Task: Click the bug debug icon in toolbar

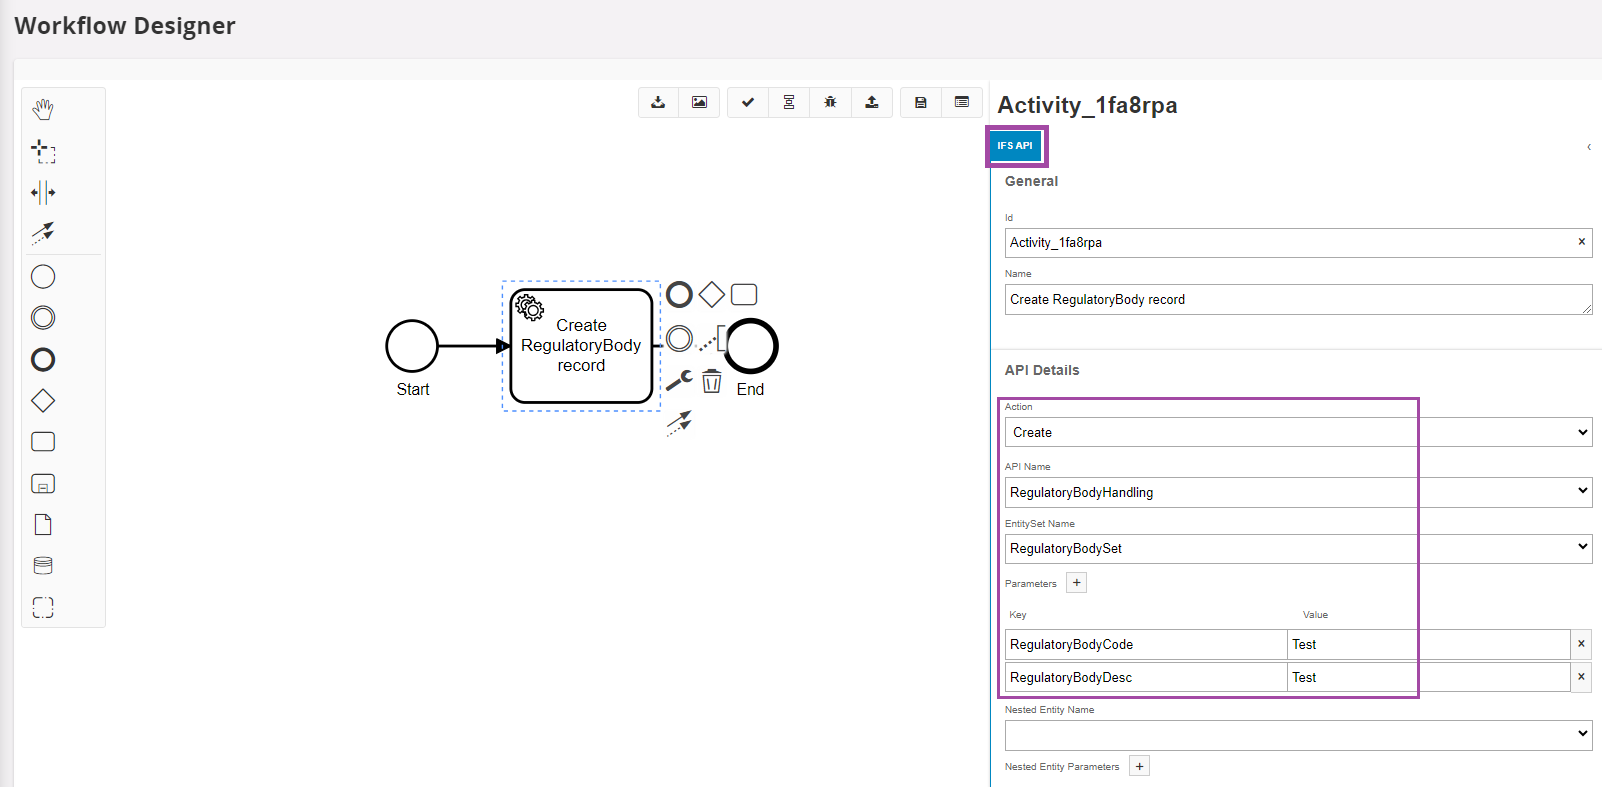Action: [830, 102]
